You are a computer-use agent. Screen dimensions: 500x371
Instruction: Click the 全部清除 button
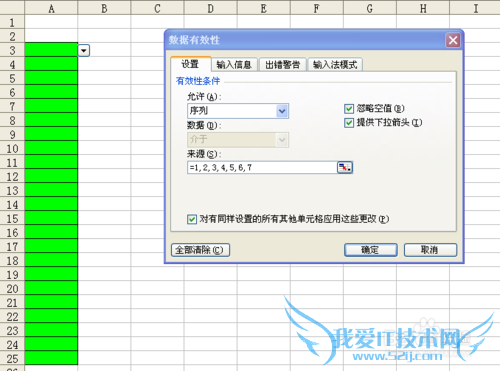[200, 250]
